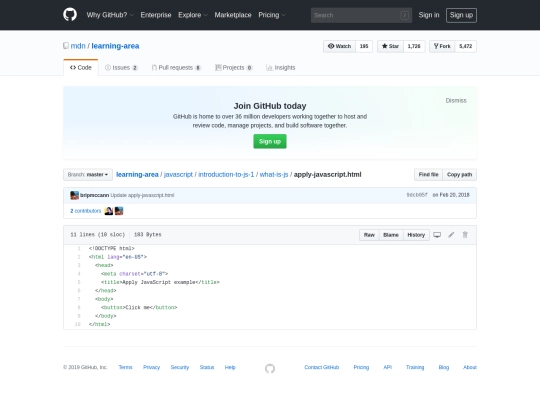Click the star count 1,726
The image size is (540, 405).
(414, 46)
